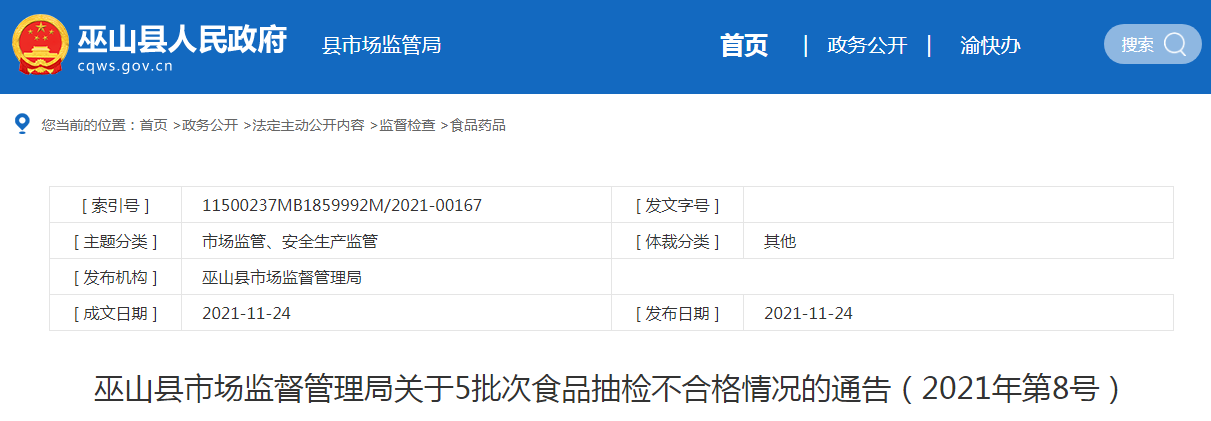Screen dimensions: 1211x421
Task: Click the 您当前的位置 label
Action: (87, 125)
